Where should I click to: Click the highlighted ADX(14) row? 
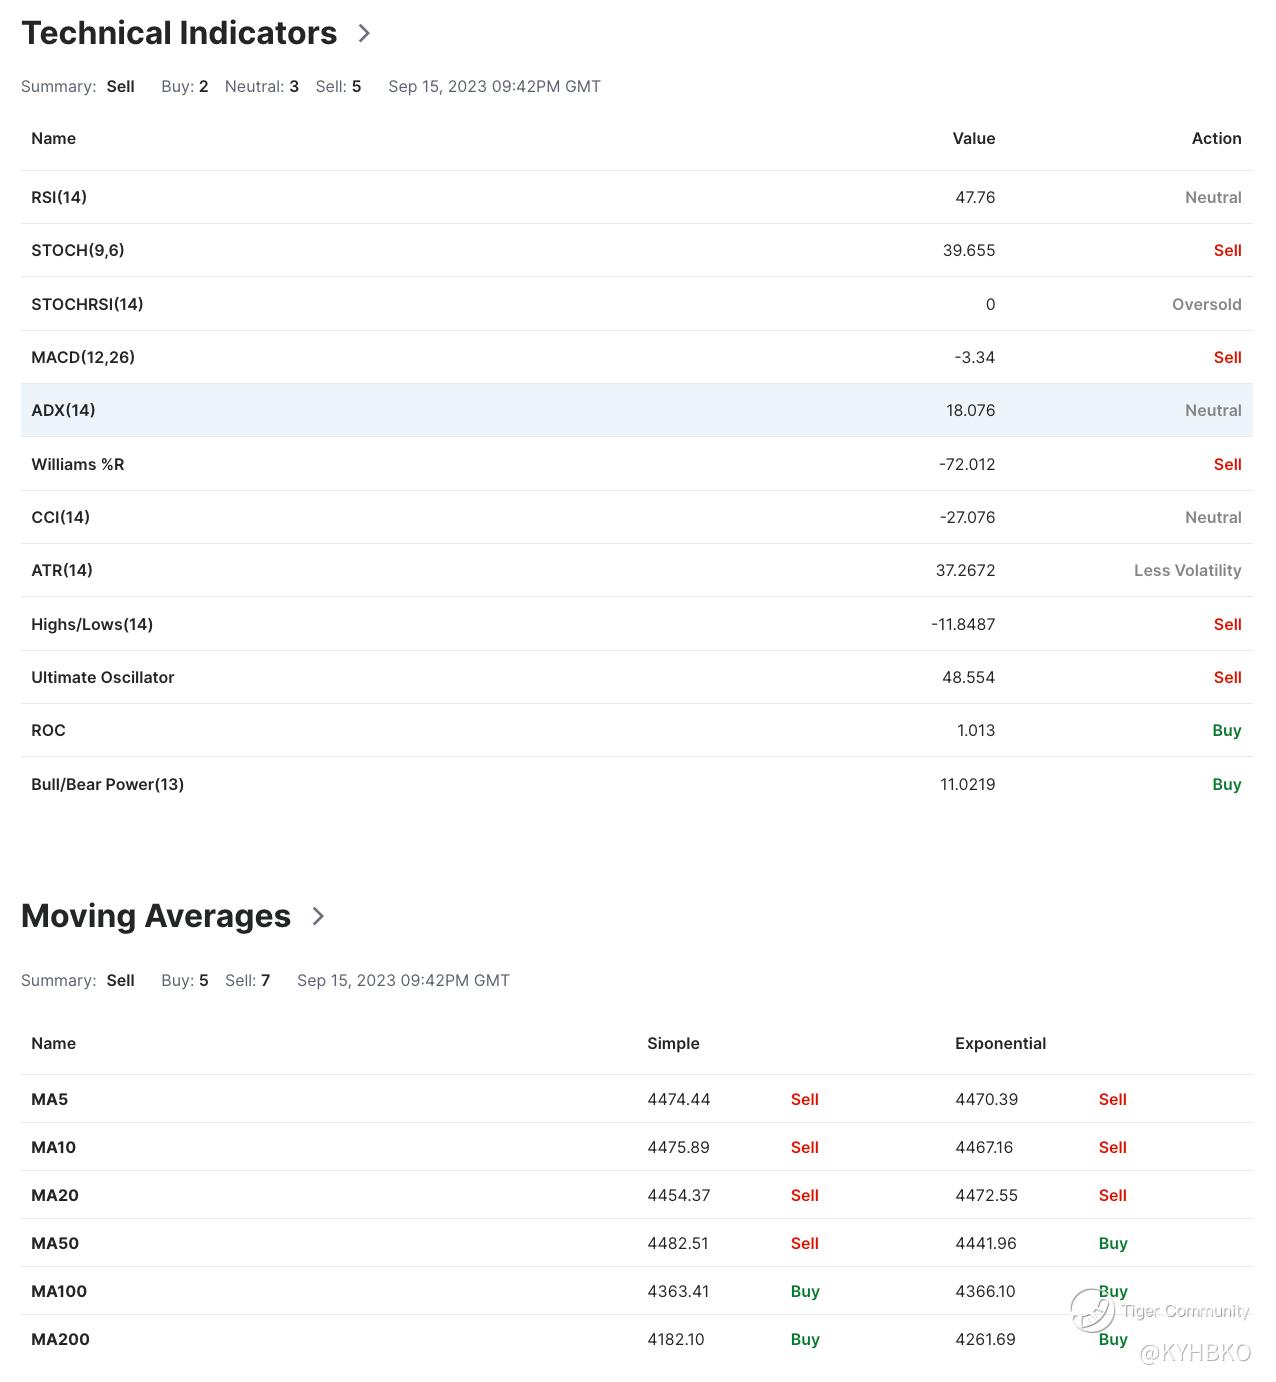tap(636, 410)
